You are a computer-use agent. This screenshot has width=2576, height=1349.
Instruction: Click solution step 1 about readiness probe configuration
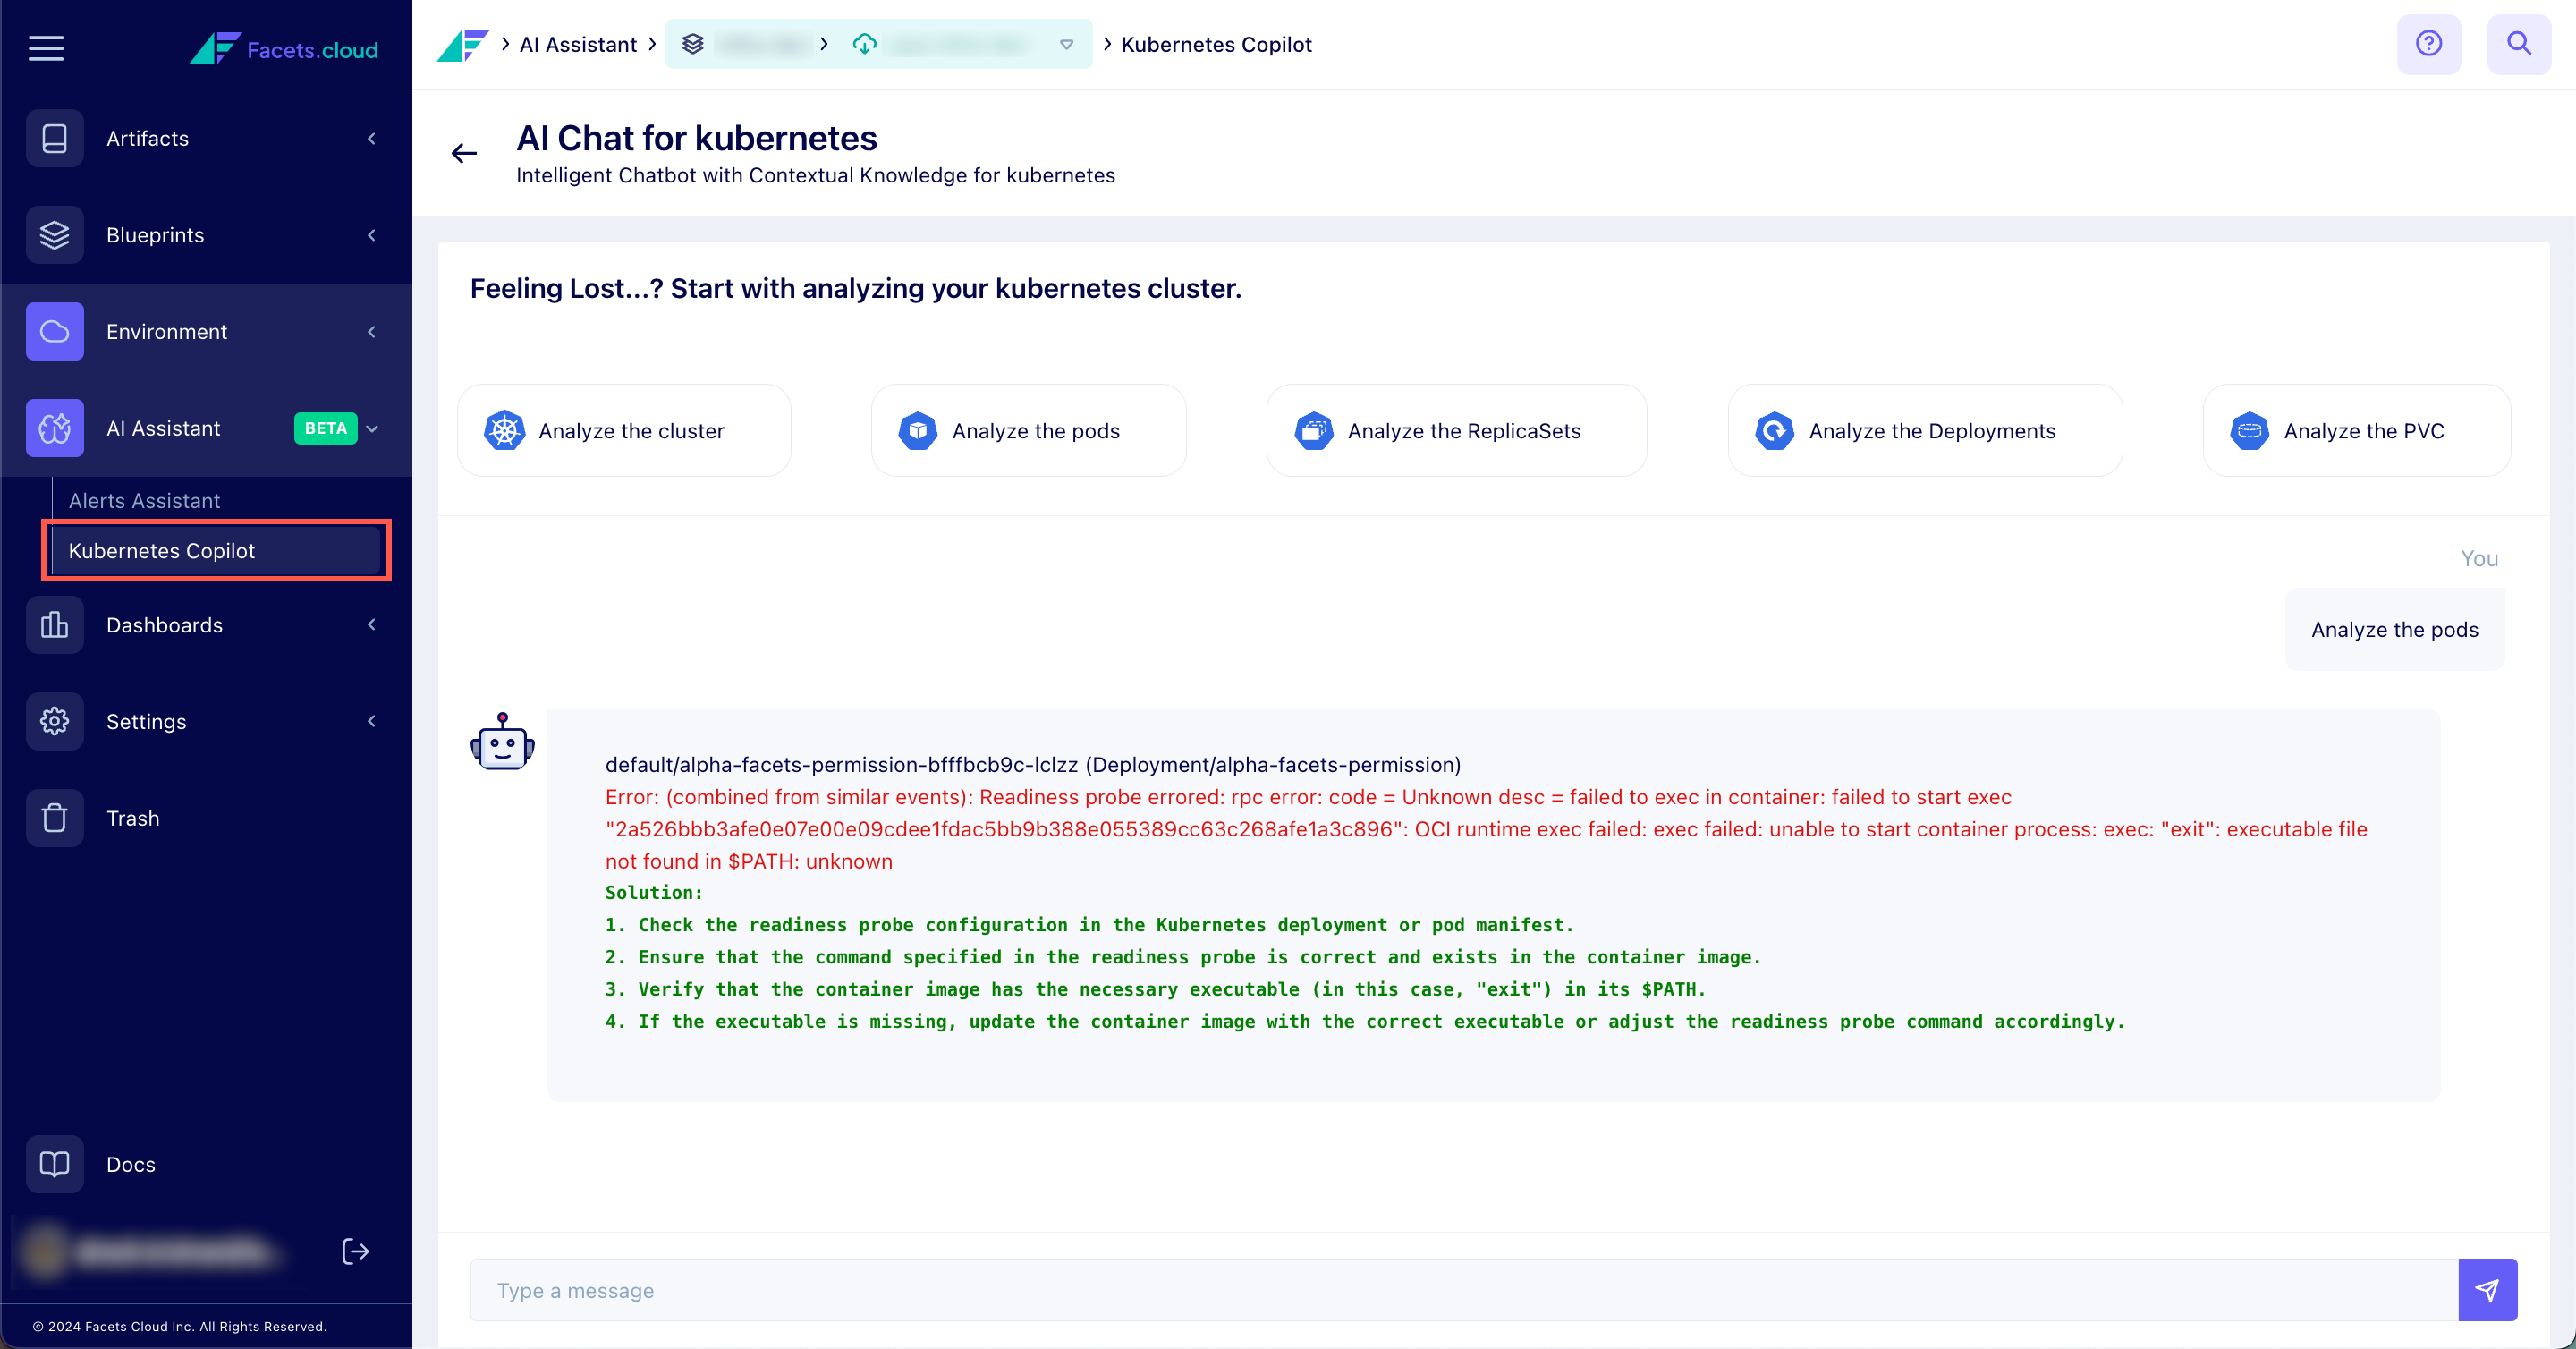point(1090,925)
